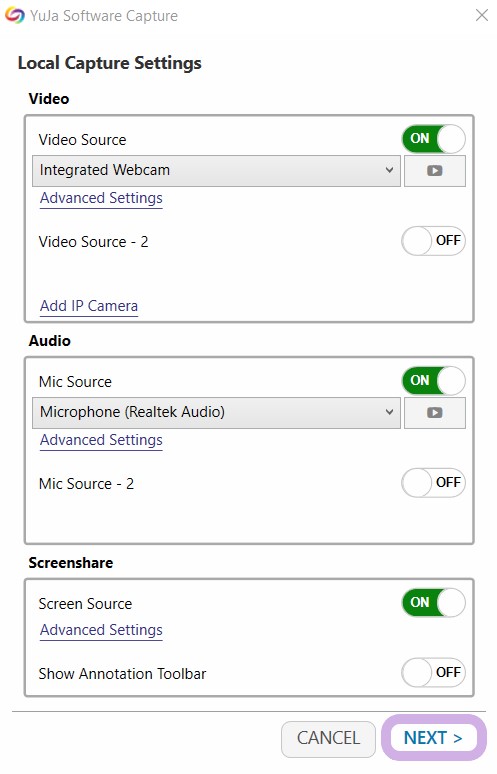Click the chevron arrow on webcam dropdown
This screenshot has height=774, width=497.
point(389,170)
